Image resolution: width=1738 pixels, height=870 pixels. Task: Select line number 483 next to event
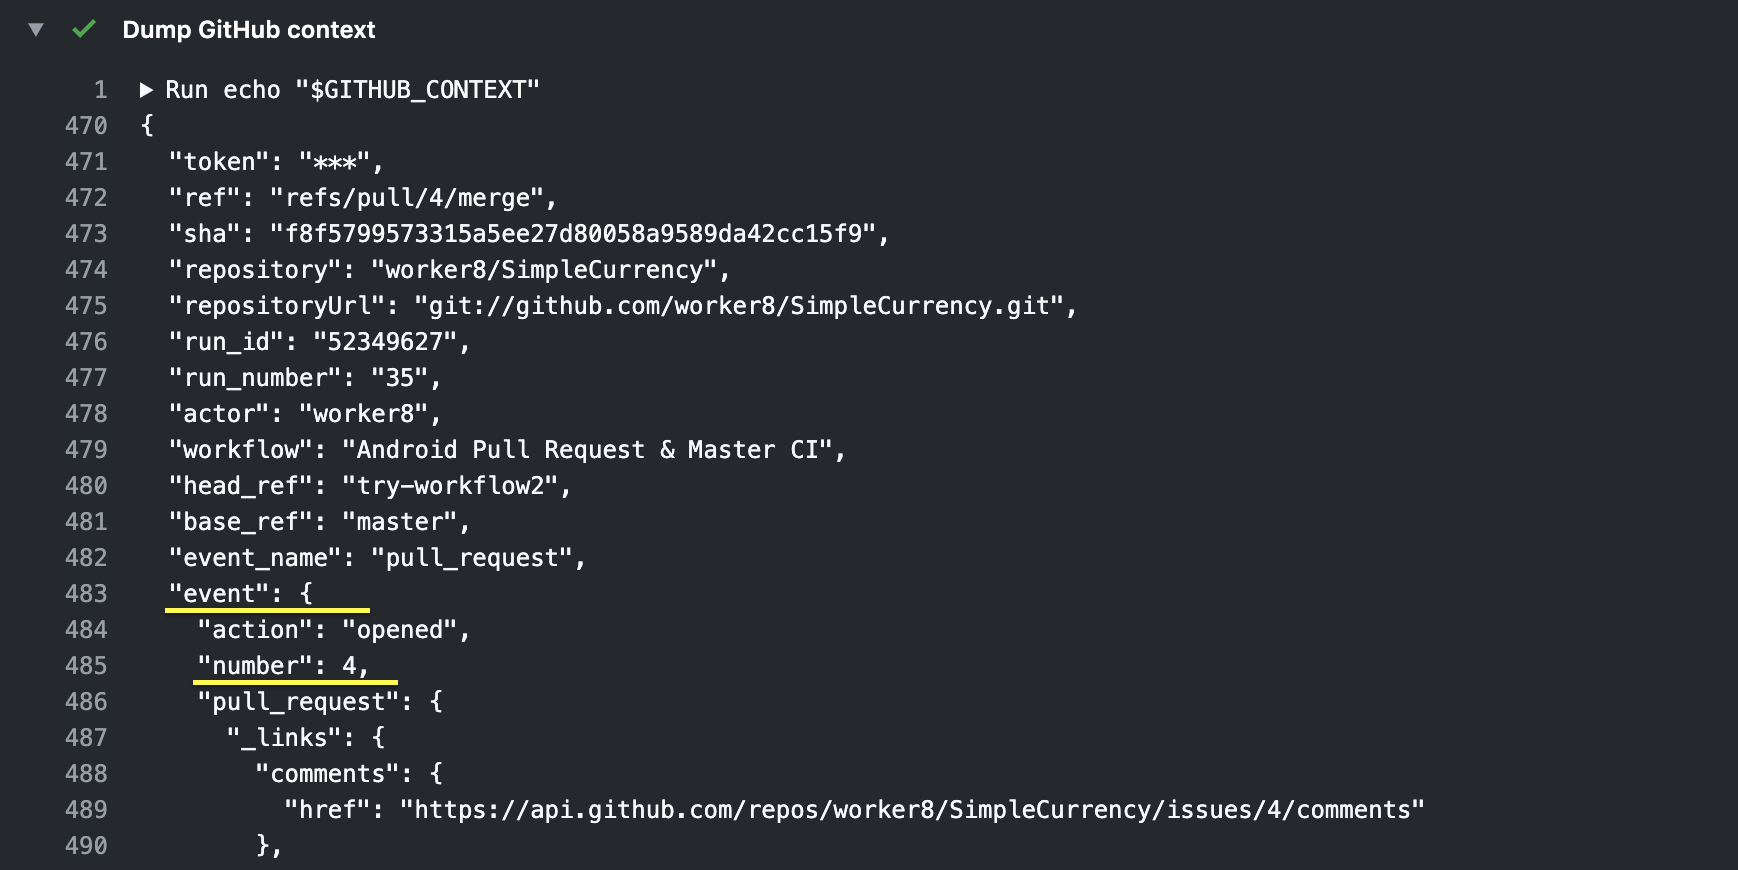pos(86,594)
